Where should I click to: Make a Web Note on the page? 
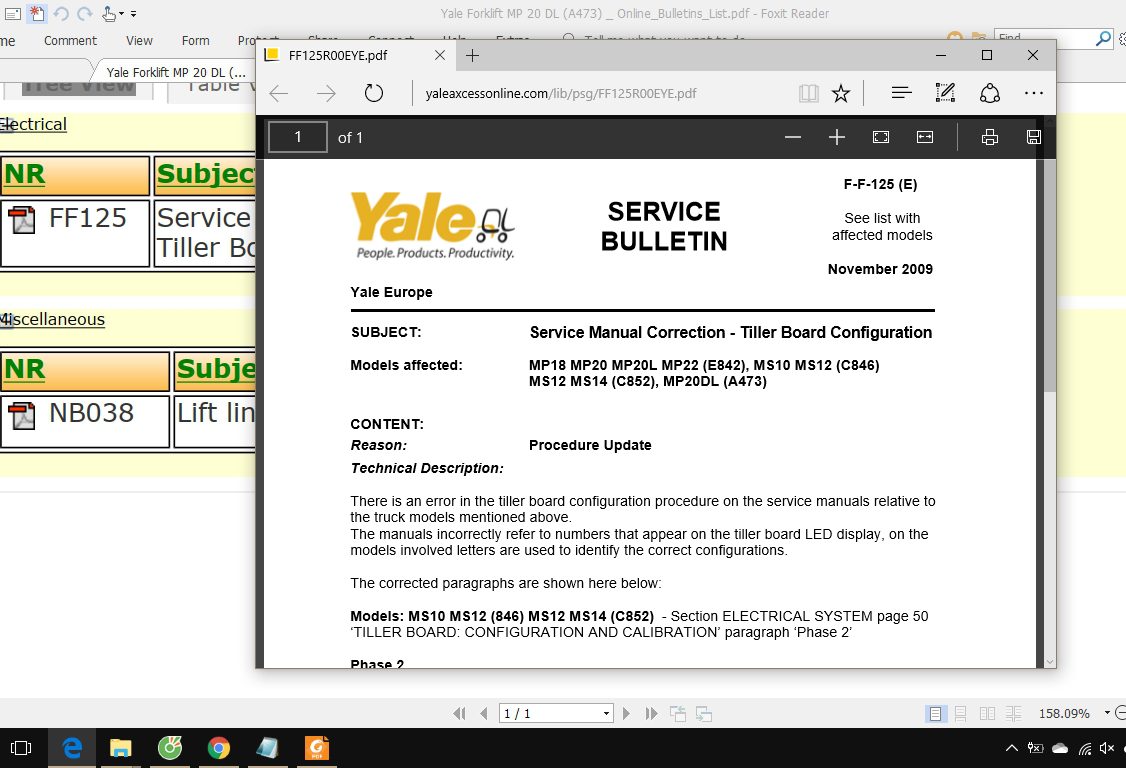click(x=945, y=92)
